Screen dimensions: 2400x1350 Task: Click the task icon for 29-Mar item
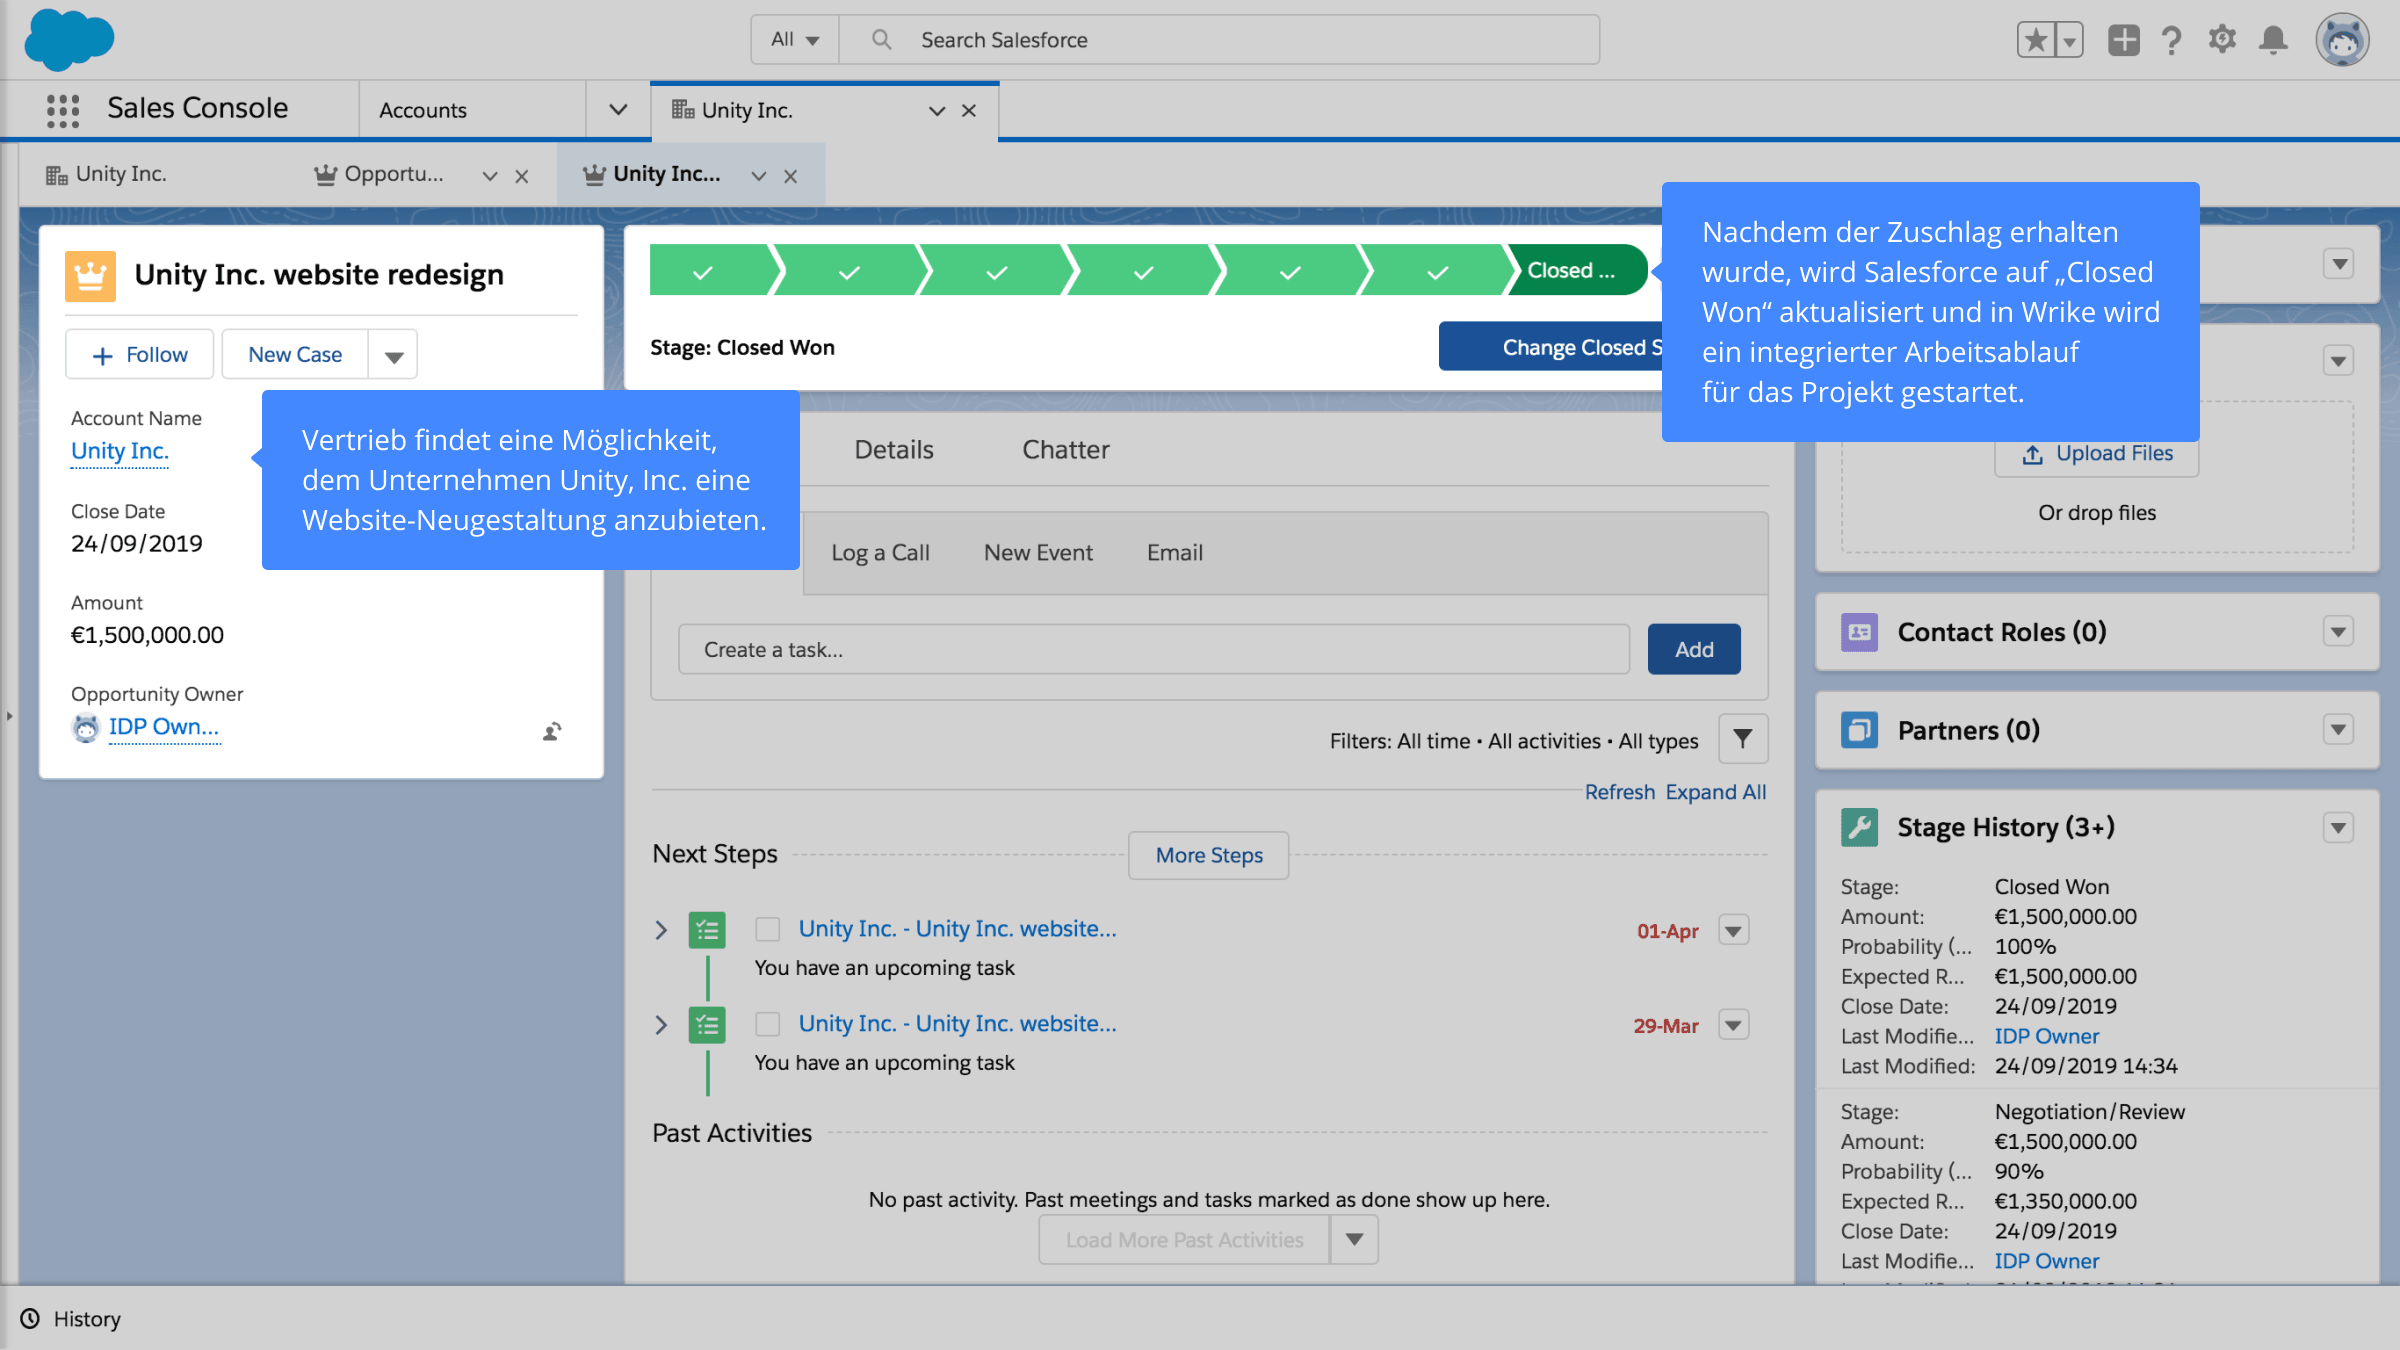[707, 1025]
